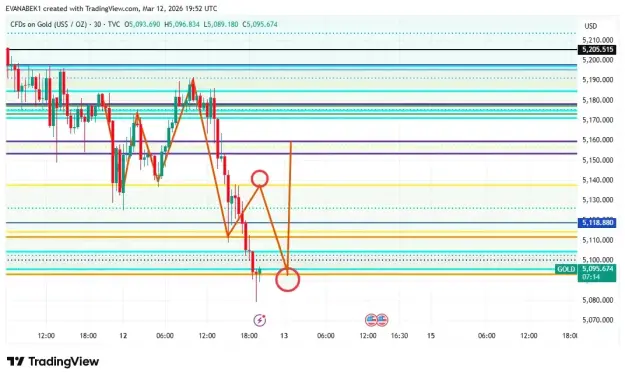
Task: Click the 5,190.000 price axis label
Action: click(597, 80)
